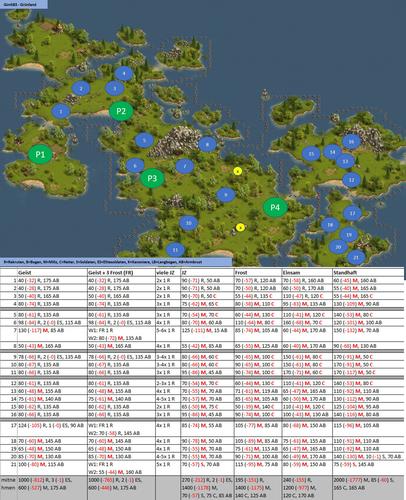Select blue camp marker 17
The height and width of the screenshot is (500, 406).
353,213
